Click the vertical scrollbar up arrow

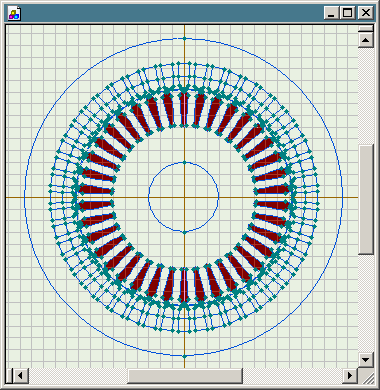(x=366, y=40)
